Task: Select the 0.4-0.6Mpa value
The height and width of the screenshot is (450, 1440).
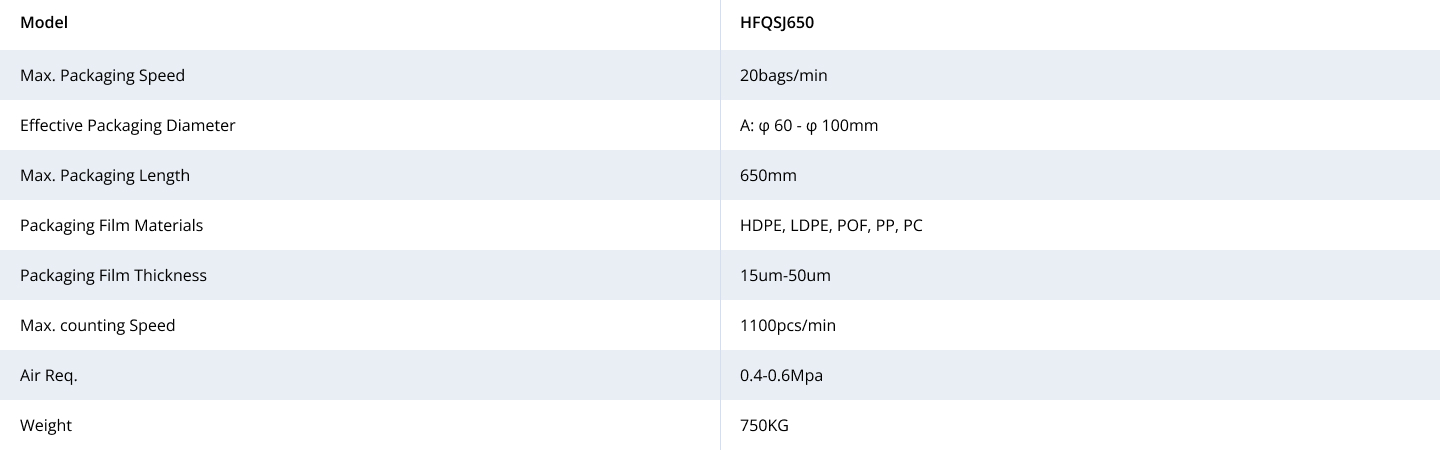Action: click(781, 375)
